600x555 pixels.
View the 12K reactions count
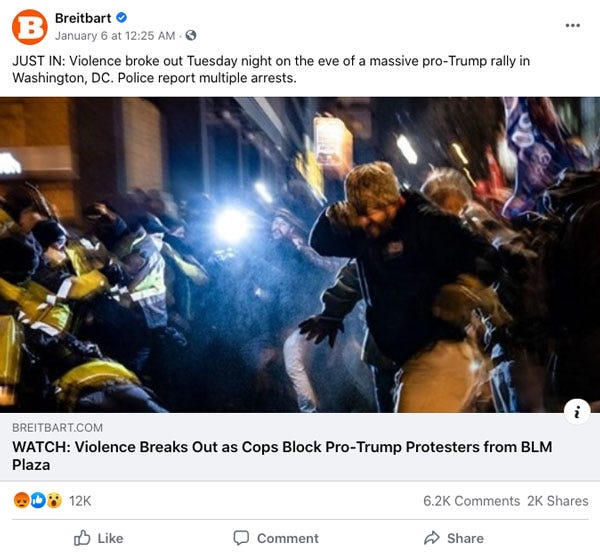tap(80, 501)
